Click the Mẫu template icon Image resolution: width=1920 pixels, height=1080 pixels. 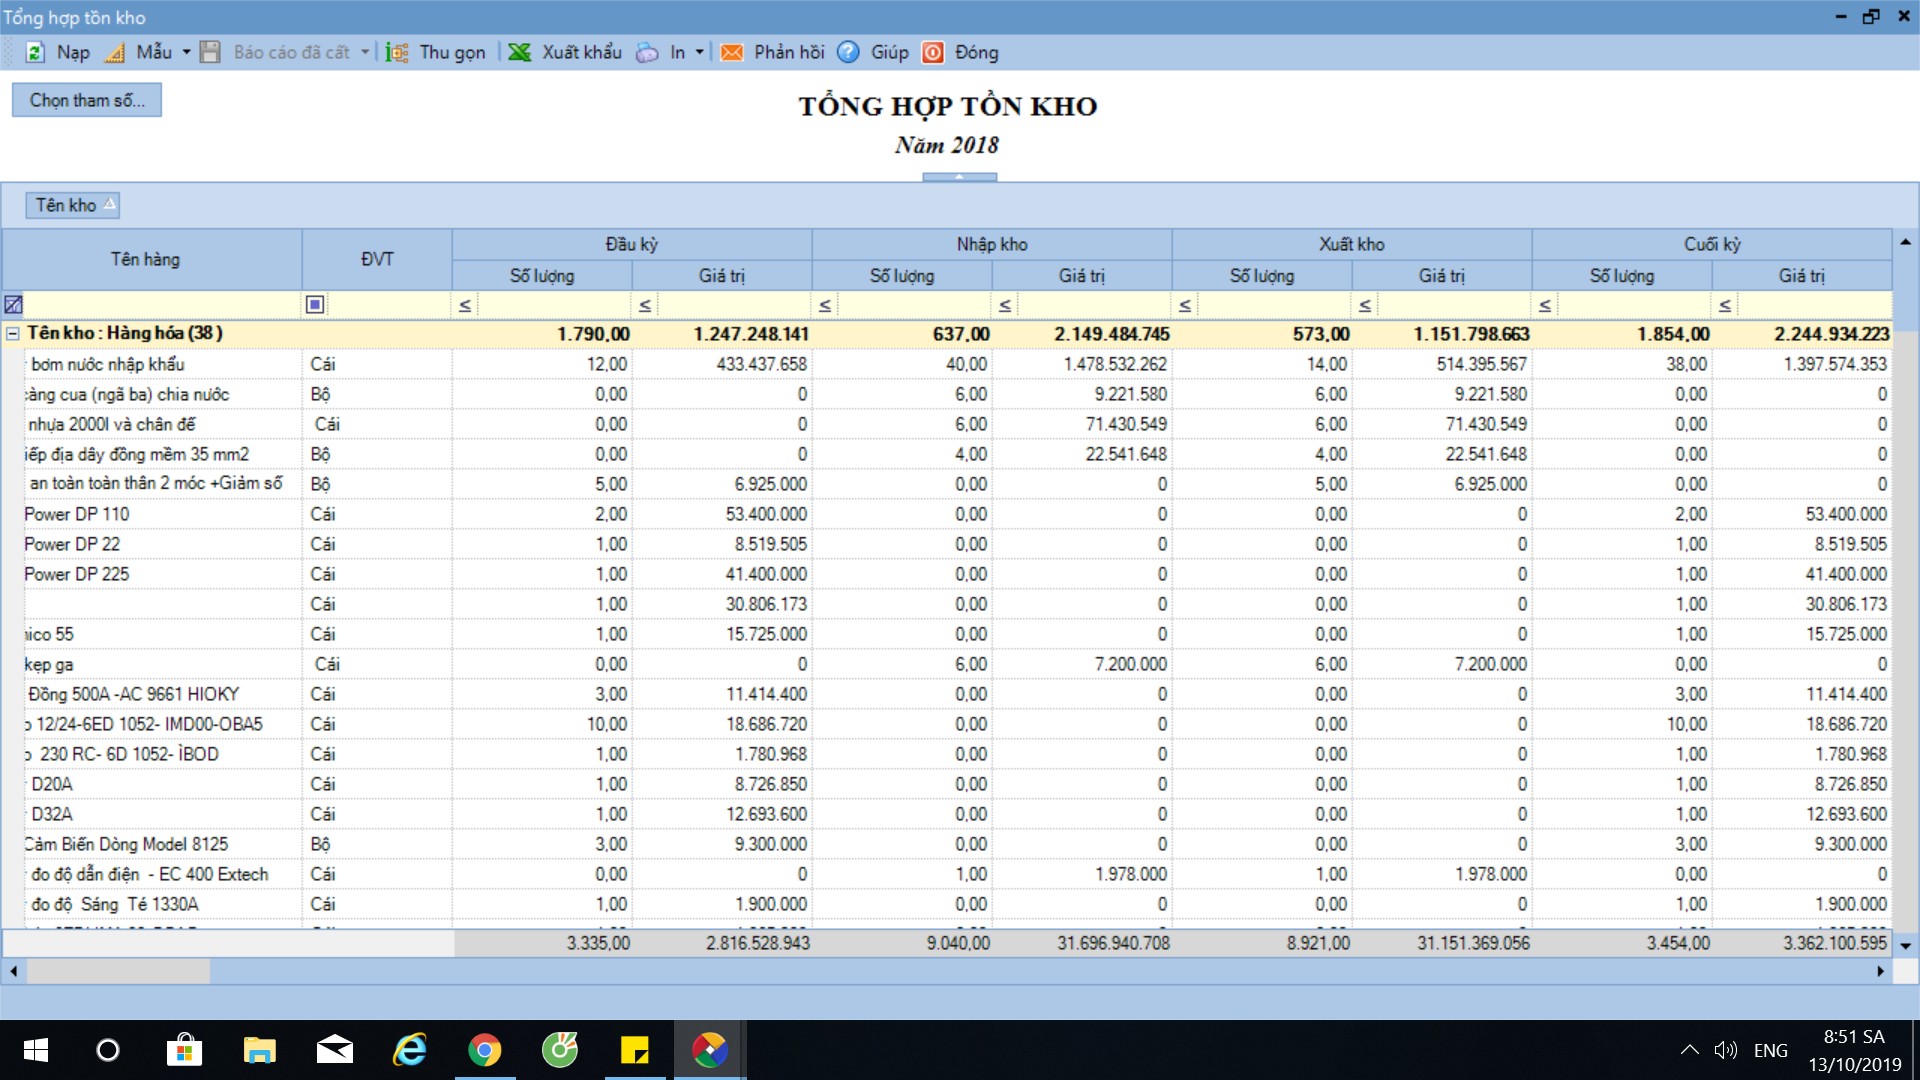pos(115,53)
